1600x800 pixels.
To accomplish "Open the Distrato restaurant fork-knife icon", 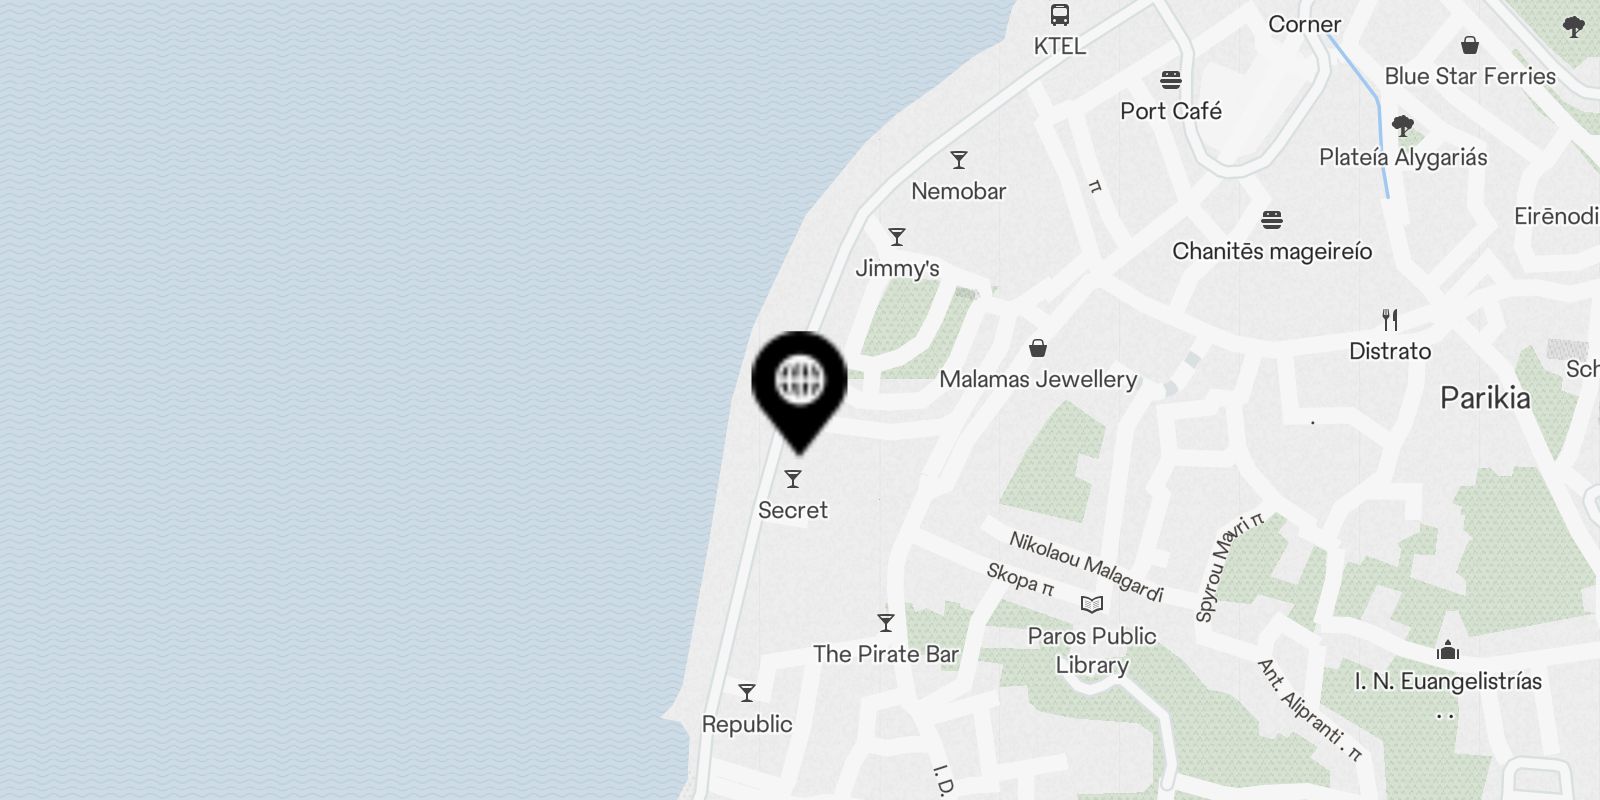I will click(1390, 320).
